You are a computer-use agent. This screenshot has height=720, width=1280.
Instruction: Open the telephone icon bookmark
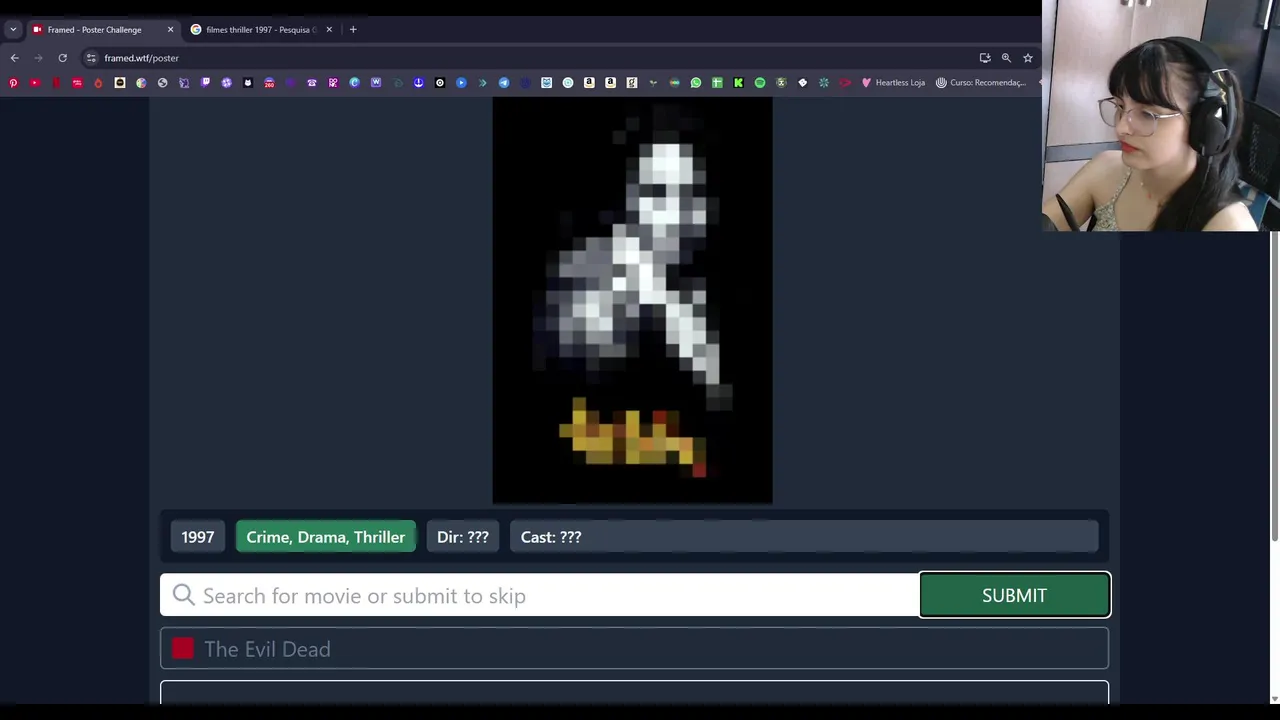(312, 83)
